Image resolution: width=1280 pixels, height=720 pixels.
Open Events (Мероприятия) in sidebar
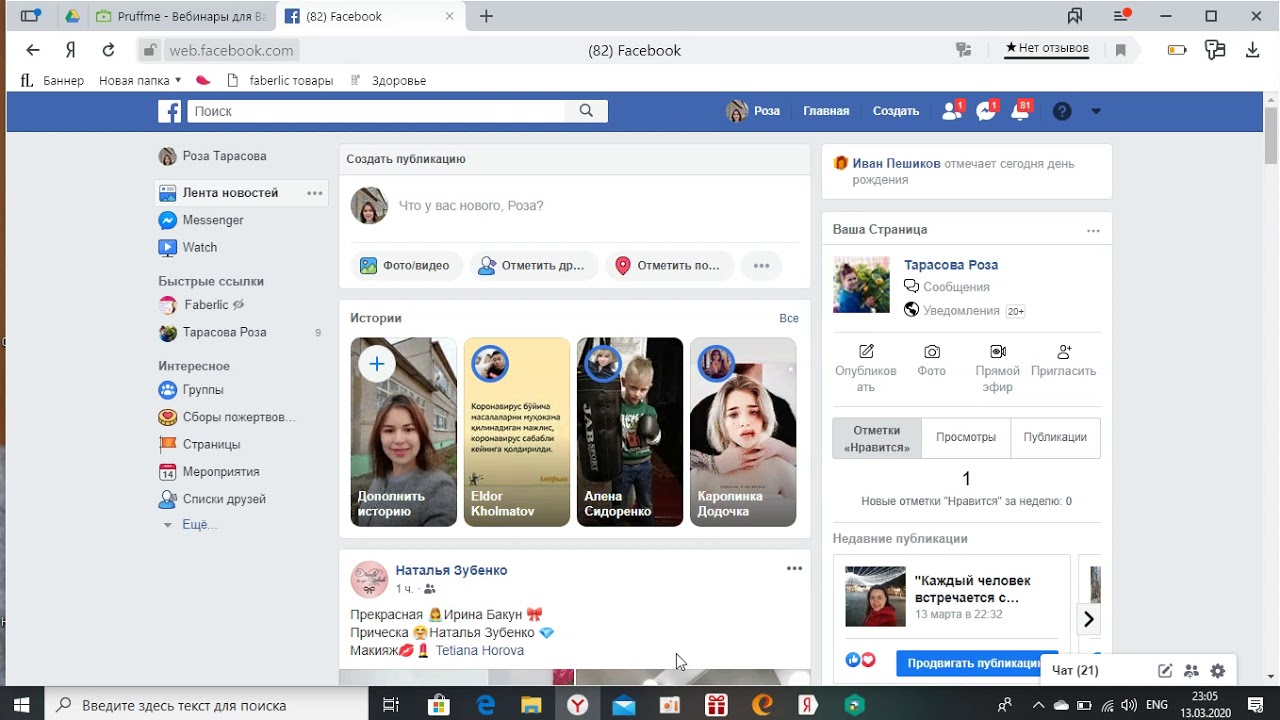(x=221, y=471)
